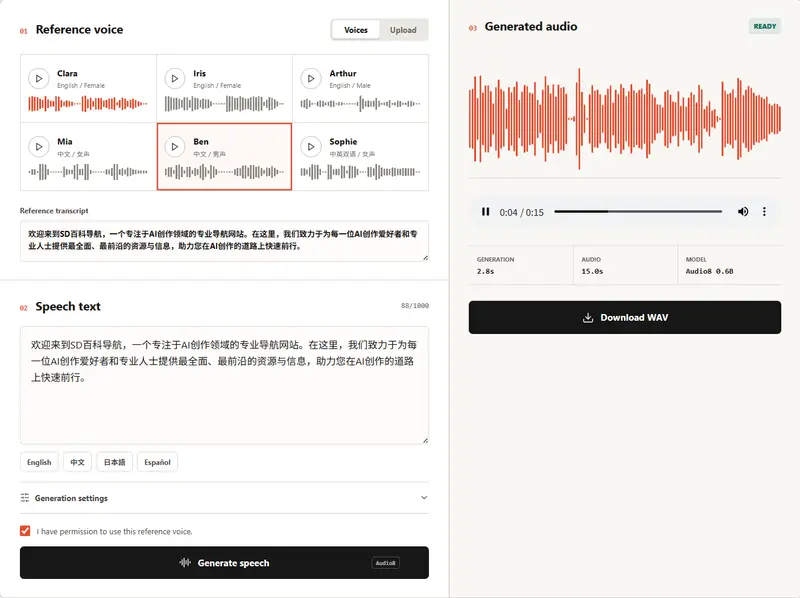Click the Generate speech button
Screen dimensions: 800x598
pyautogui.click(x=224, y=563)
